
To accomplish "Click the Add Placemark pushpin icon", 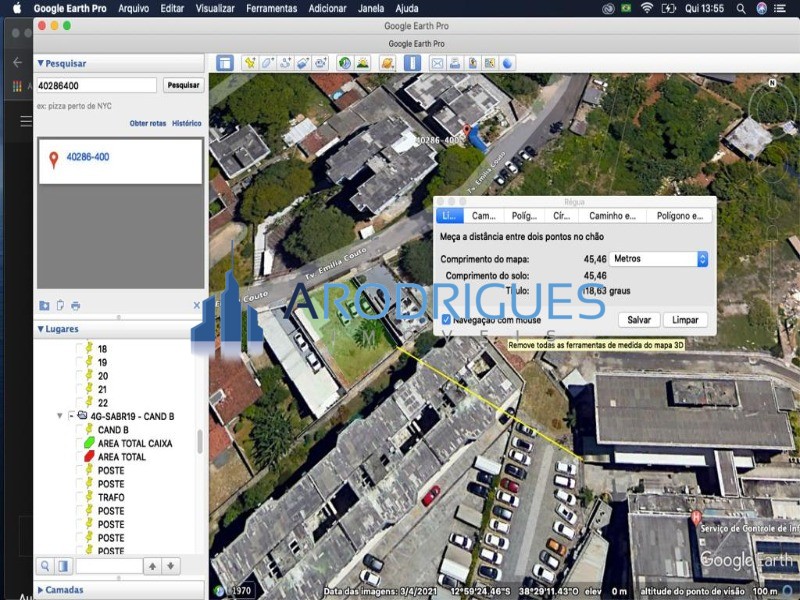I will [x=250, y=63].
